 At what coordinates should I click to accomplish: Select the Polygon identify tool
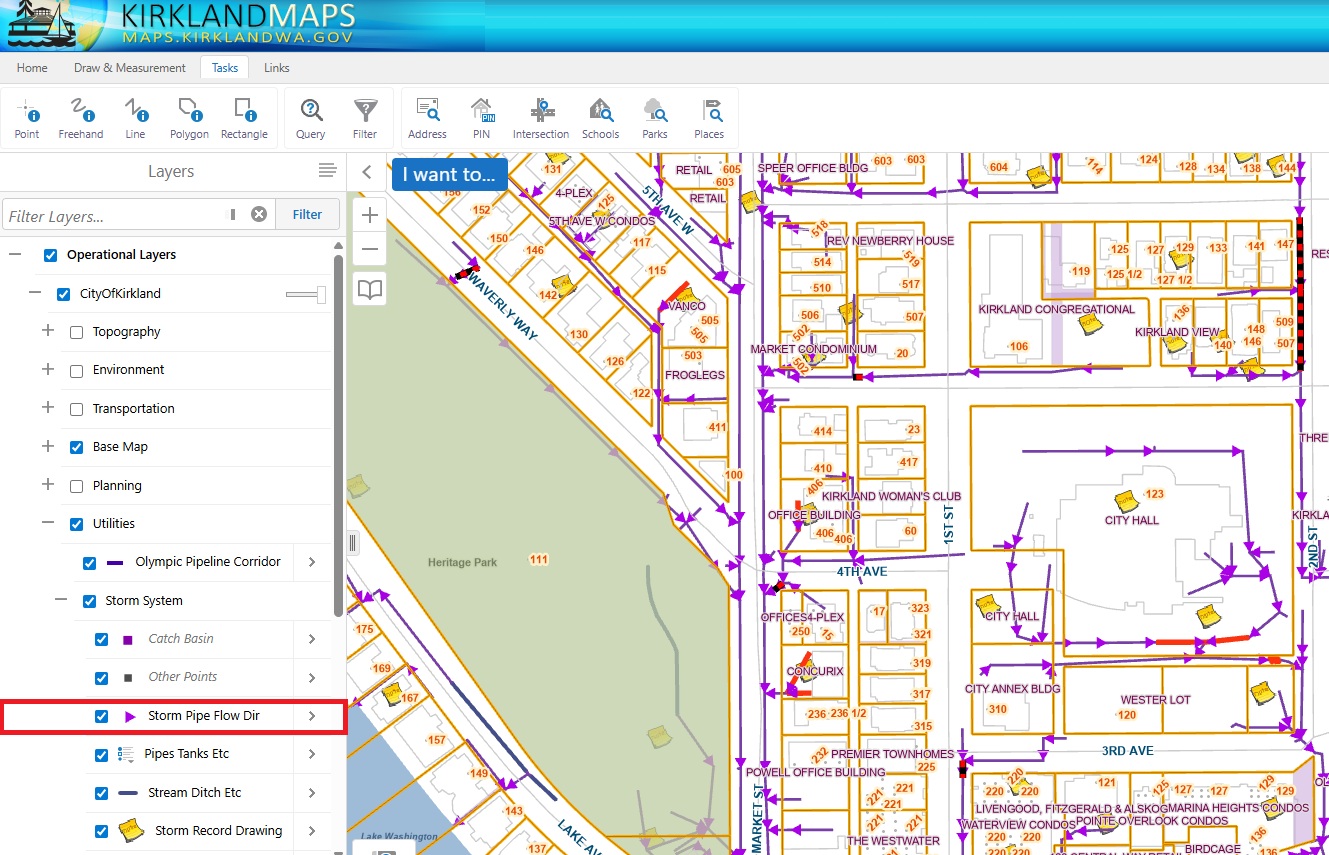pos(189,118)
